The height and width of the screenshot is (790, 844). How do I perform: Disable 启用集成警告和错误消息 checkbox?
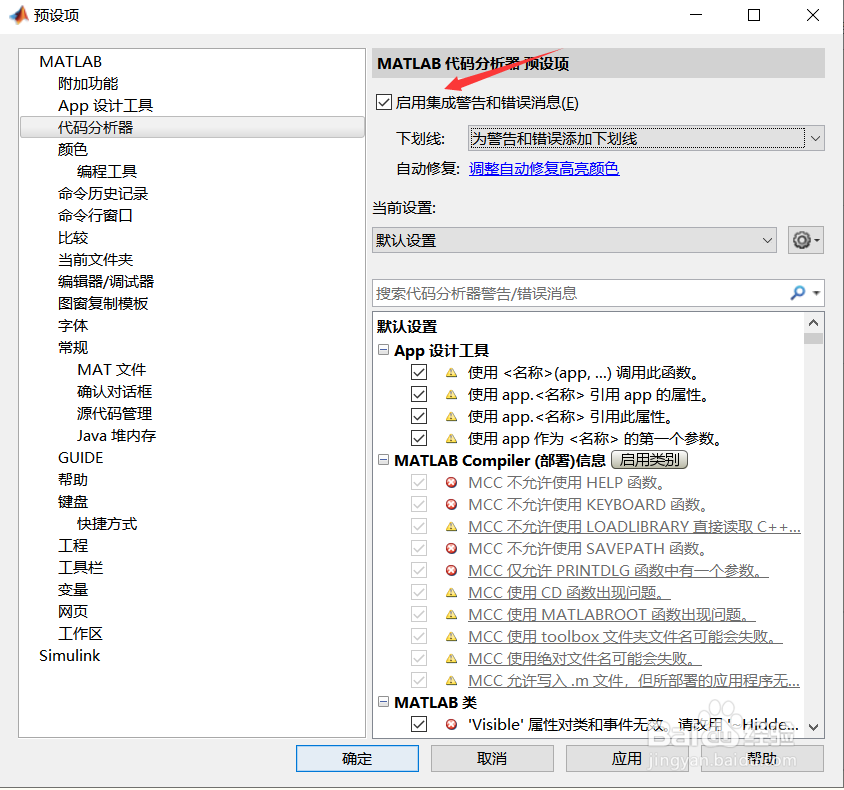point(383,101)
